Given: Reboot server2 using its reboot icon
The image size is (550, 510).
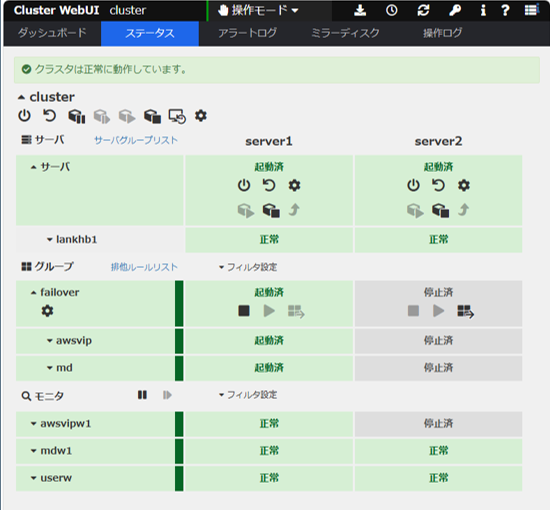Looking at the screenshot, I should point(438,185).
